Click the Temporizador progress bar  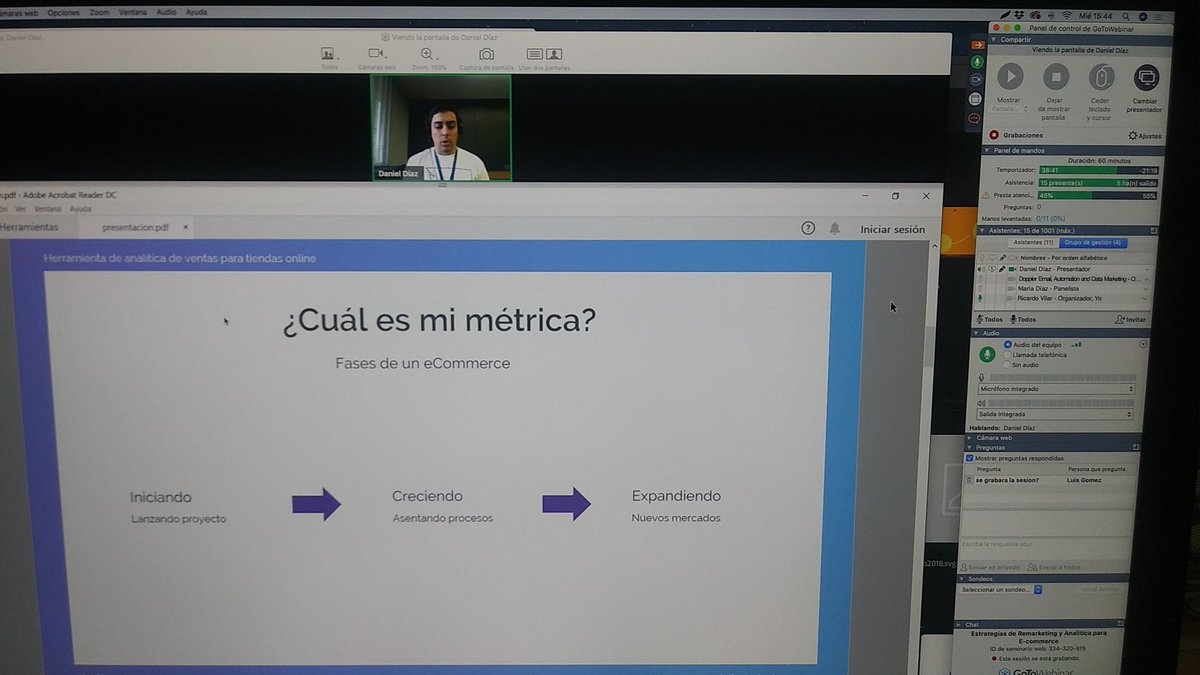[1098, 171]
